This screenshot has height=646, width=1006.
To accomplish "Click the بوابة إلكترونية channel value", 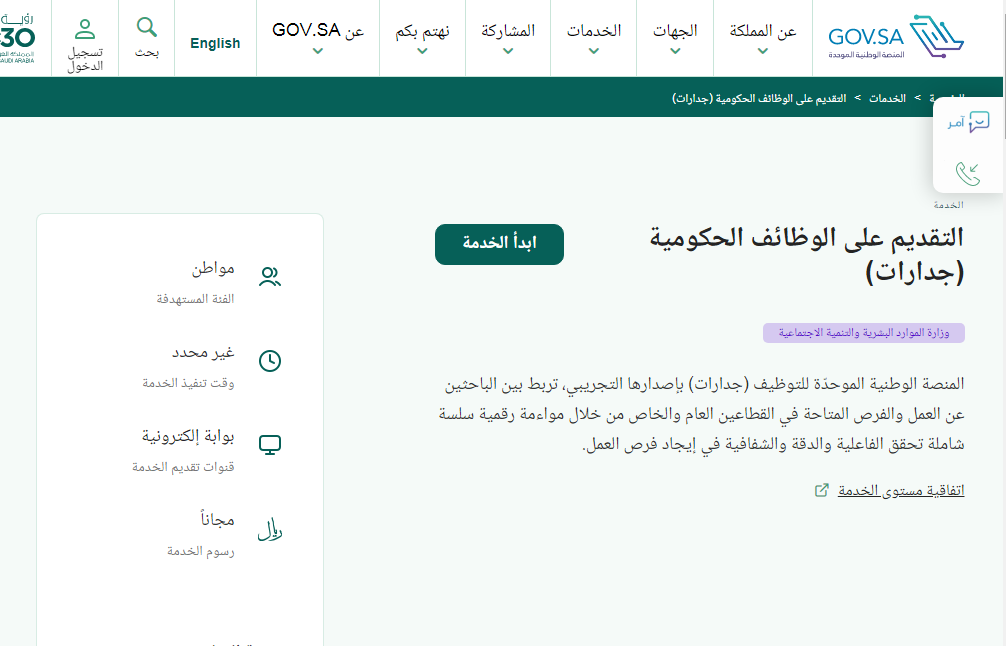I will pos(188,436).
